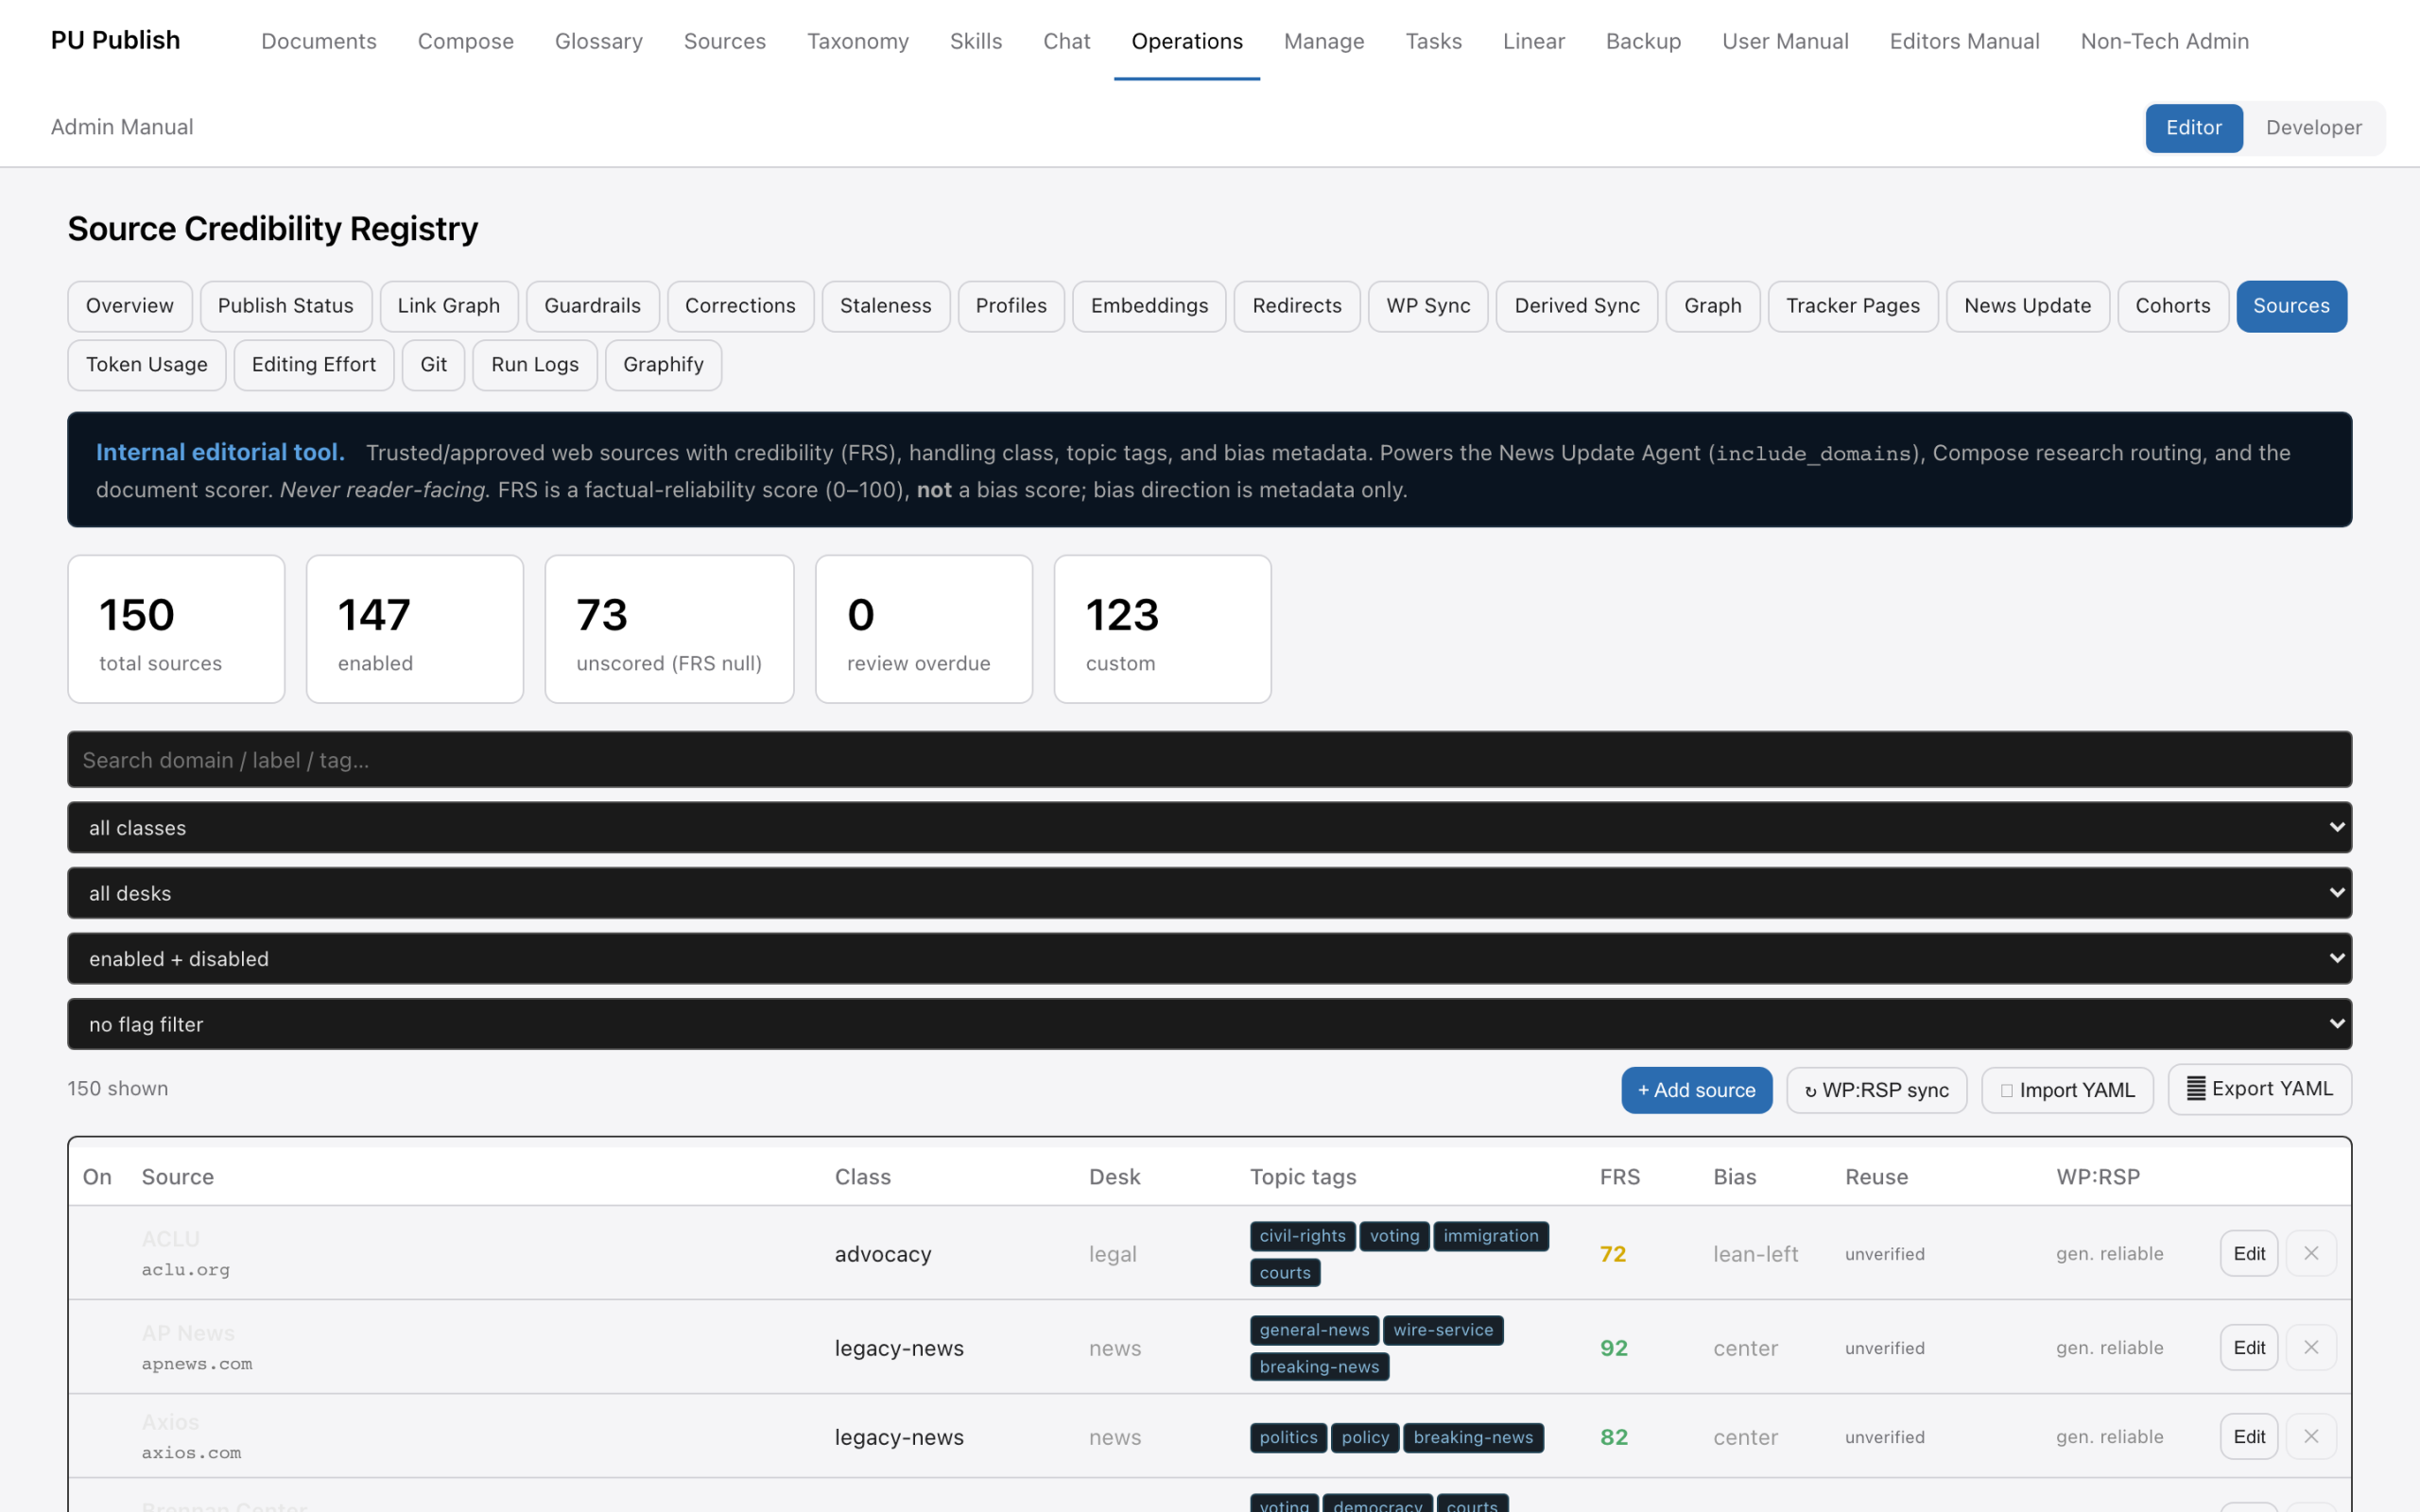The height and width of the screenshot is (1512, 2420).
Task: Focus the Search domain / label / tag field
Action: pos(1209,760)
